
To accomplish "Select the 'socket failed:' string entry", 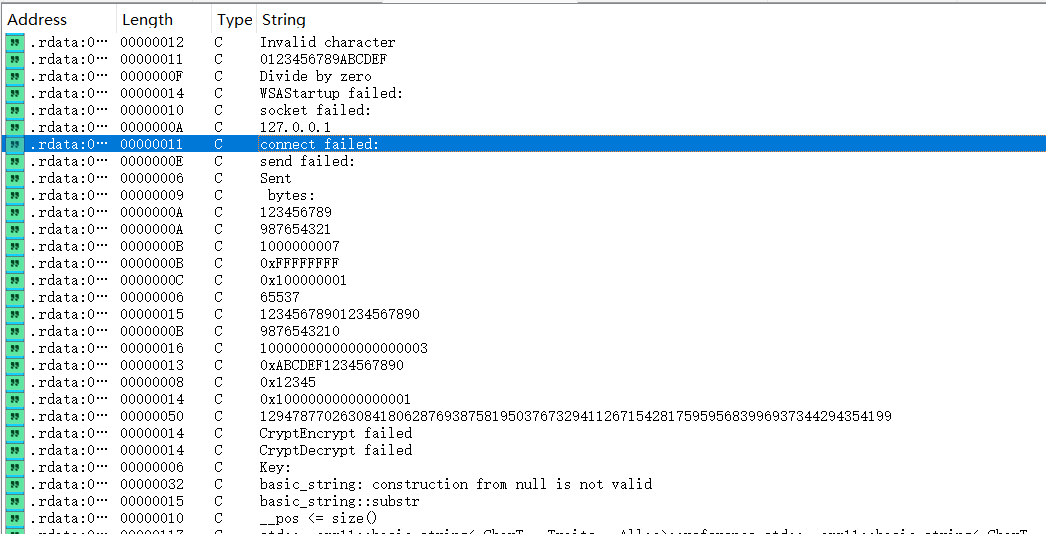I will (x=315, y=110).
